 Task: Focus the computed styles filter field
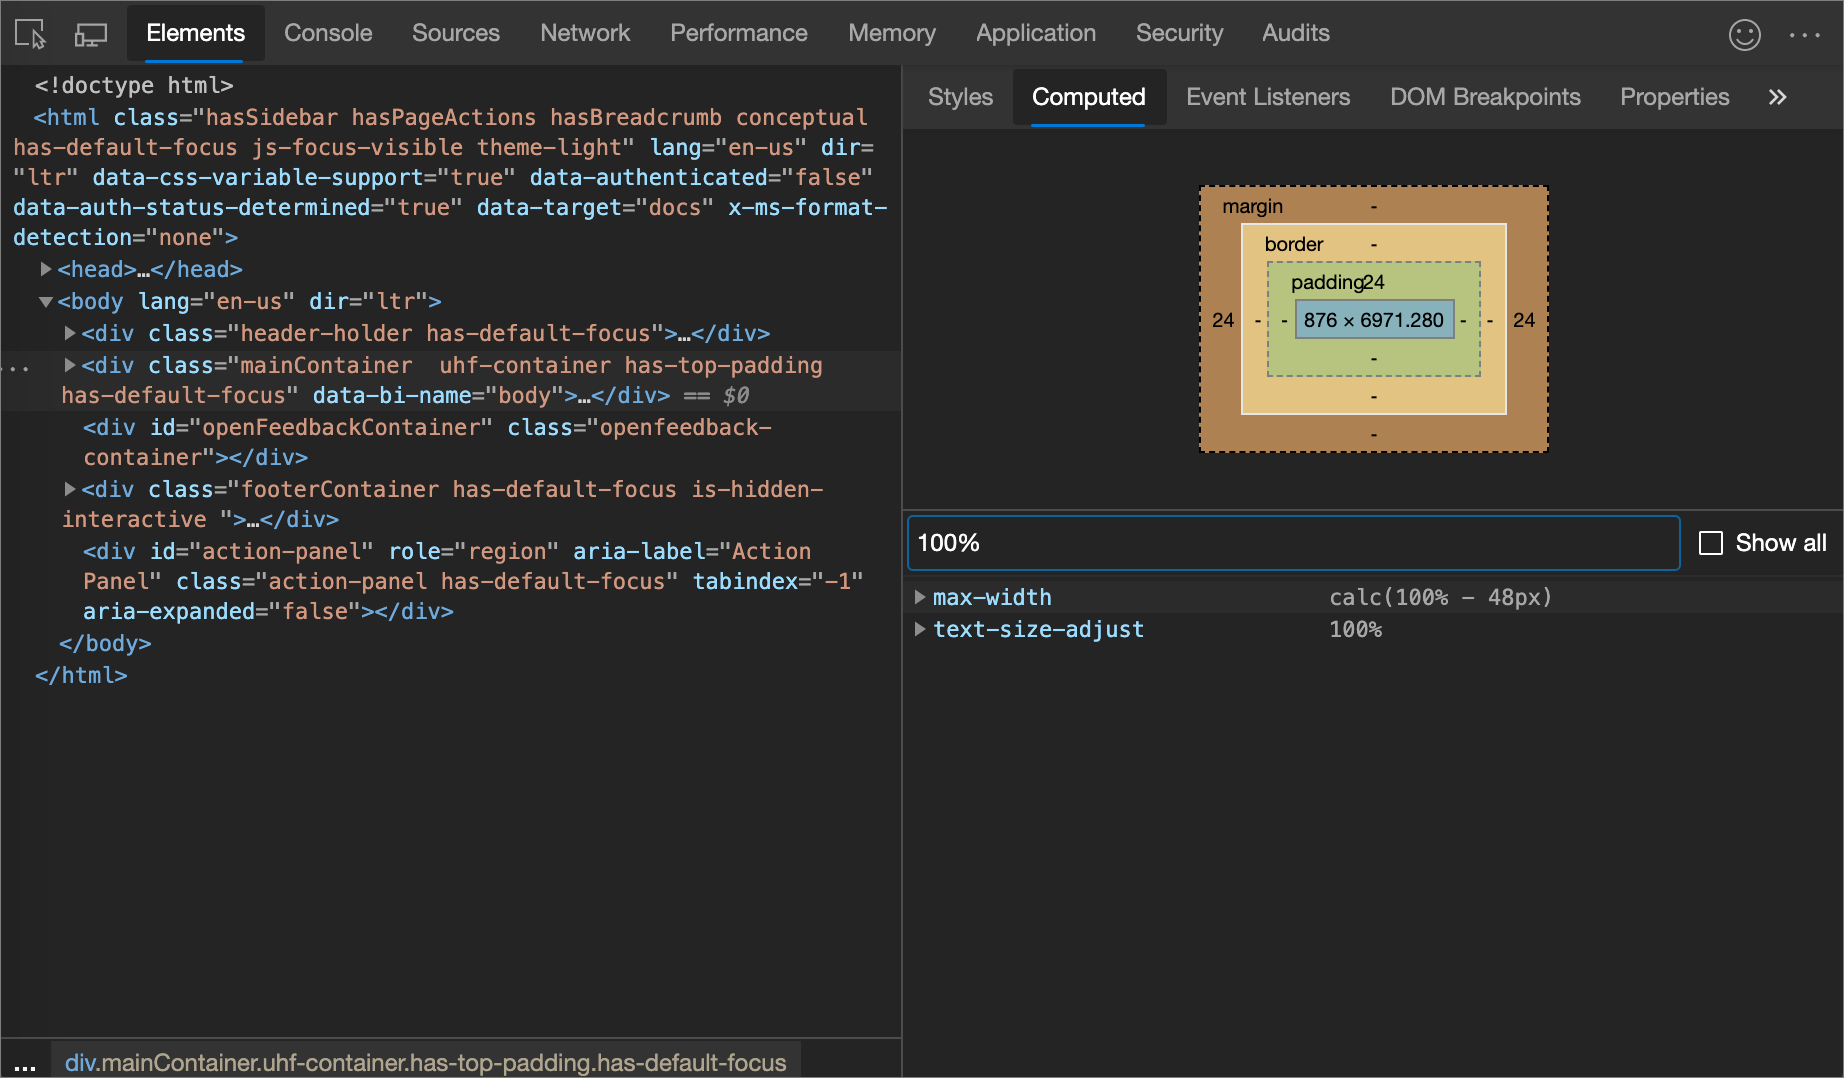click(x=1292, y=543)
